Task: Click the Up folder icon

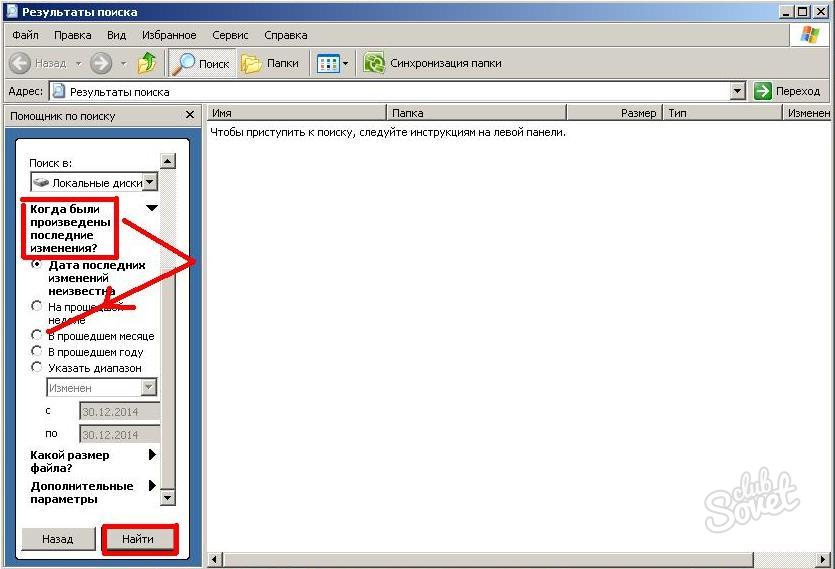Action: (x=147, y=63)
